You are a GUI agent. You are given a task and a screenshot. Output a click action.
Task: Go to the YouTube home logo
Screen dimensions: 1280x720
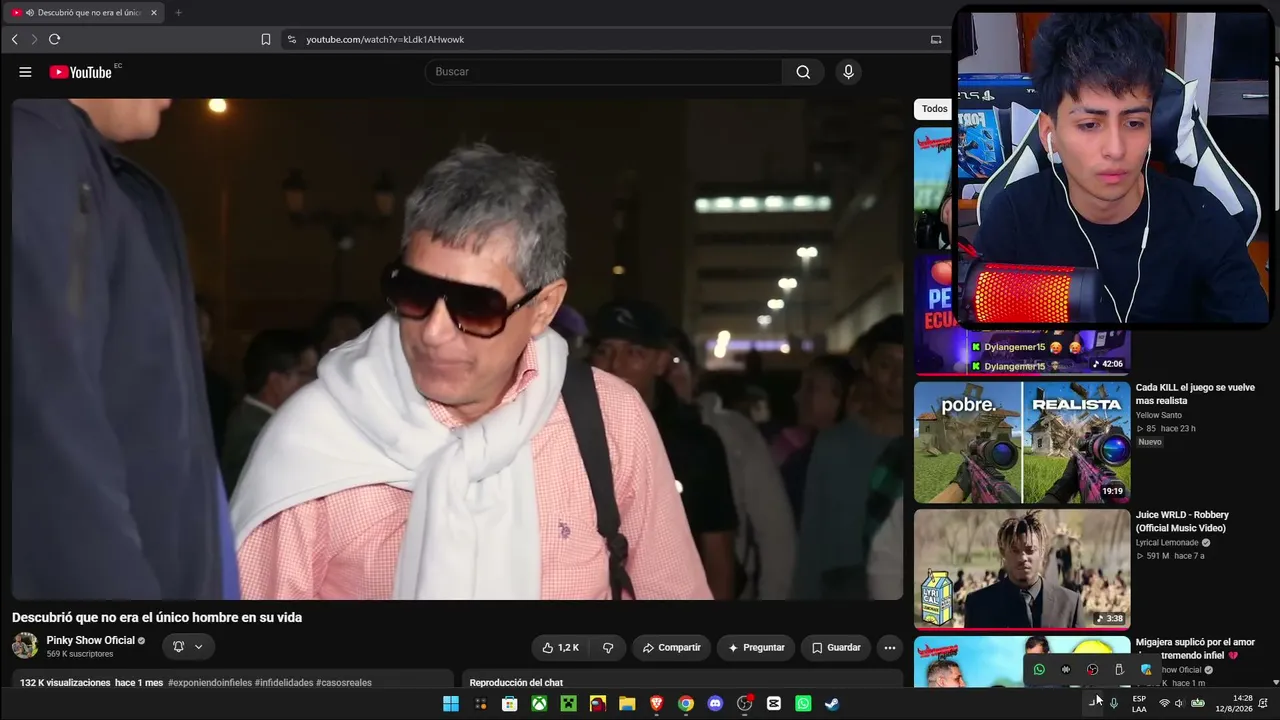(x=81, y=72)
